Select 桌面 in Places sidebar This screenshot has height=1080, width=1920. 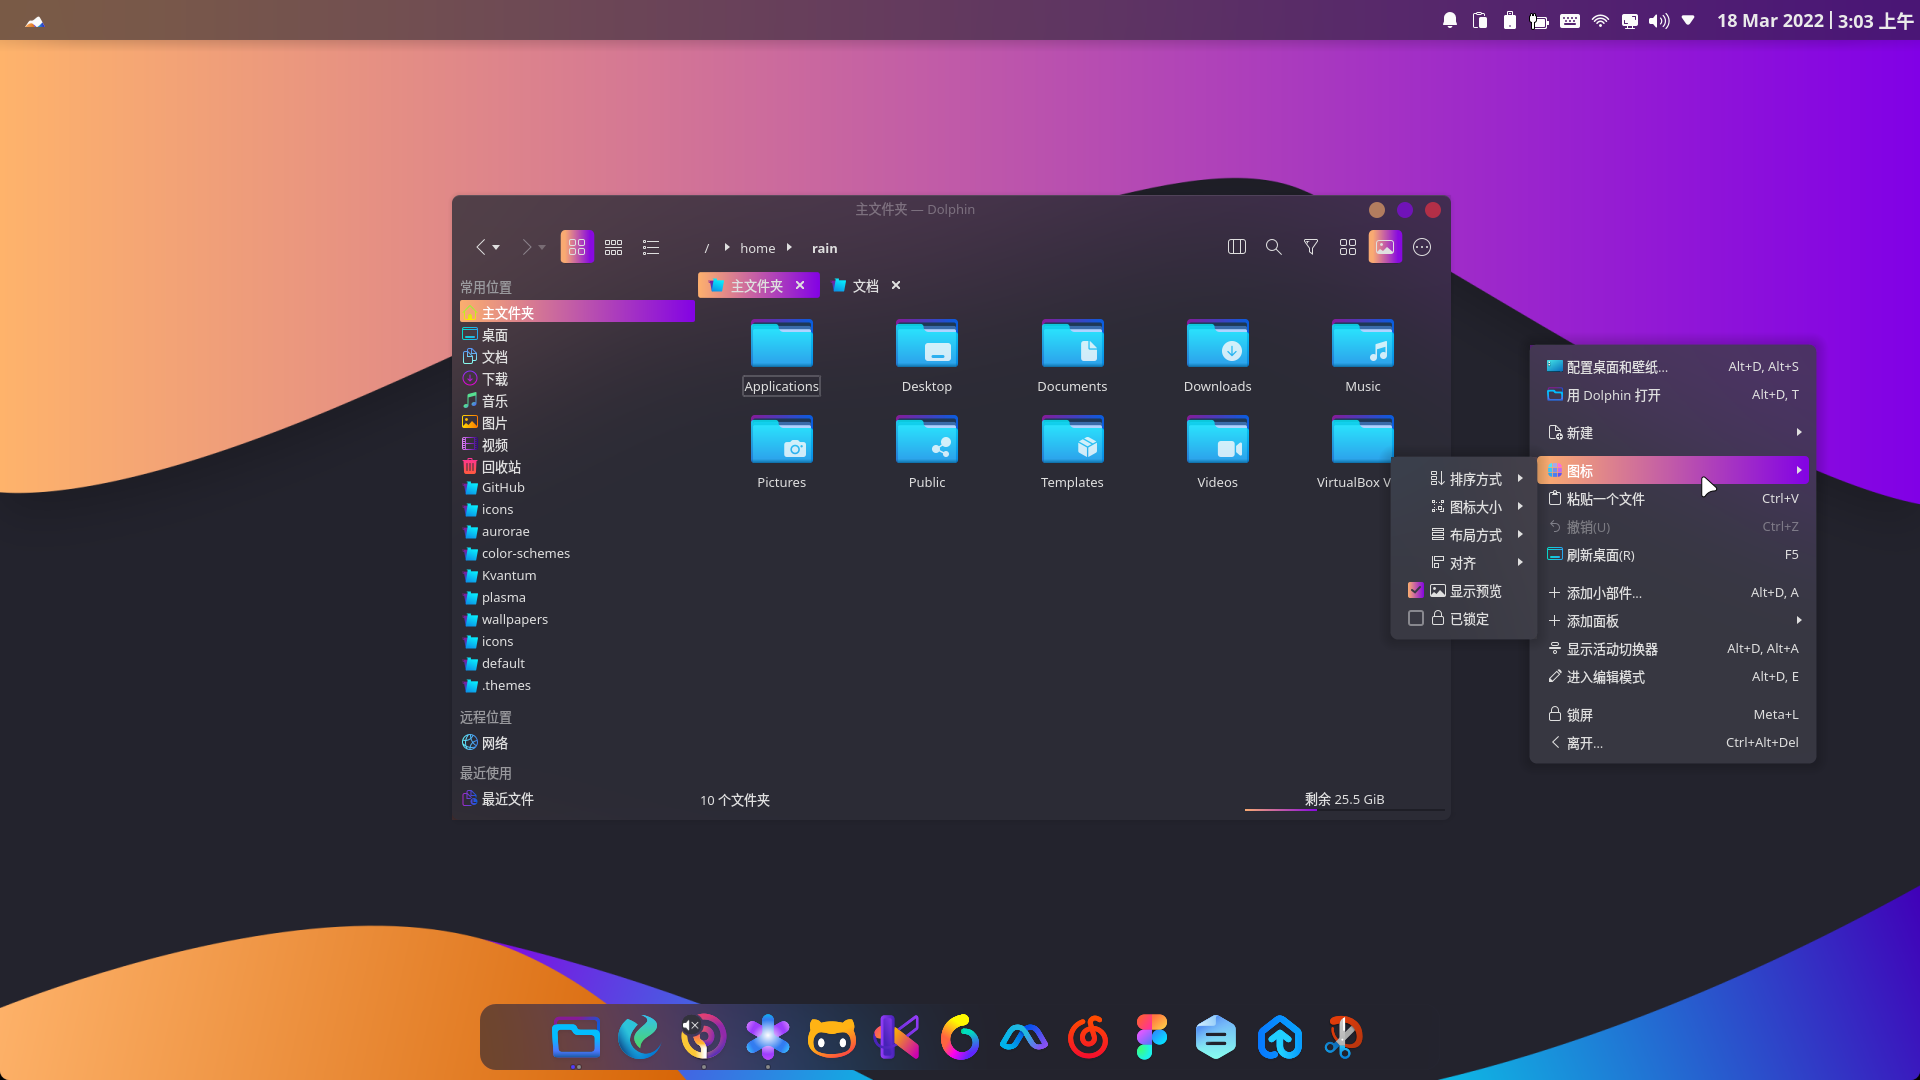pos(577,335)
